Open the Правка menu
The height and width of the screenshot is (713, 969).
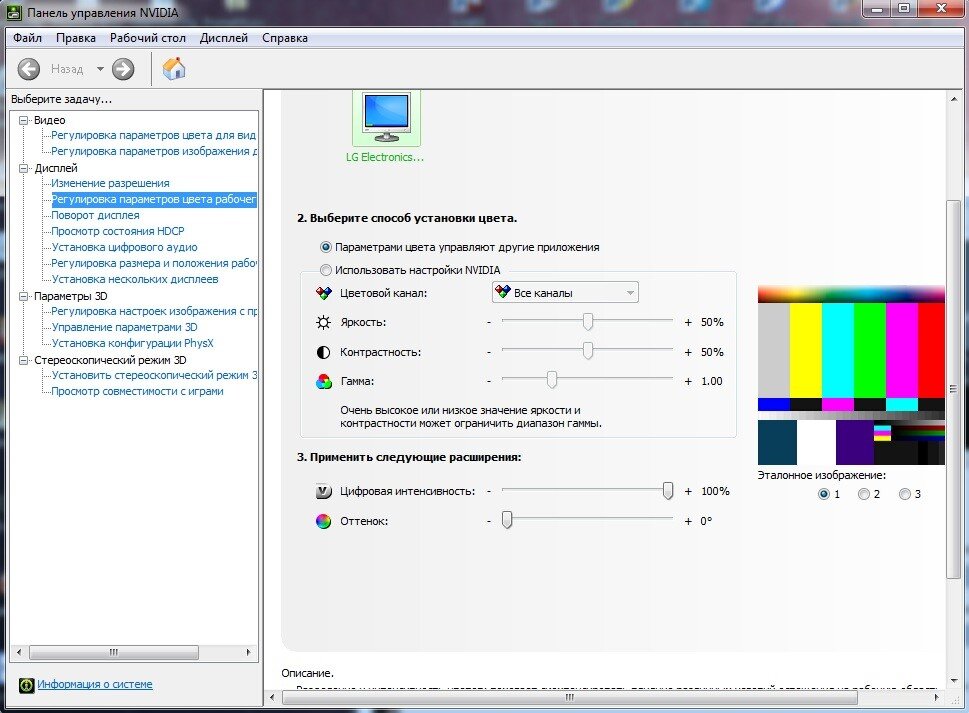tap(75, 38)
